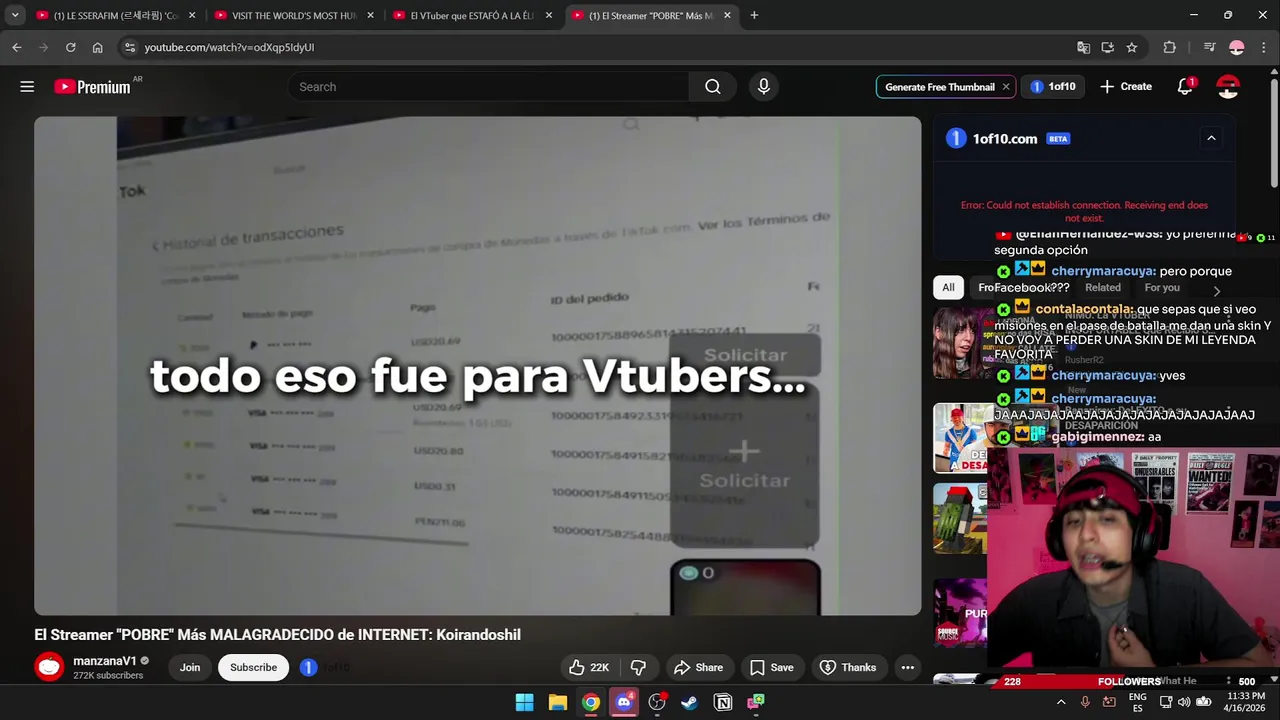
Task: Subscribe to manzanaV1
Action: 253,667
